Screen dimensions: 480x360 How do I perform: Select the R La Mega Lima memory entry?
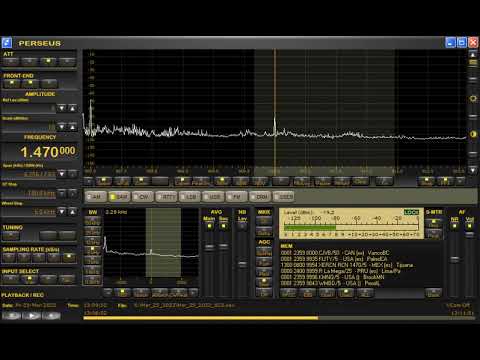340,271
